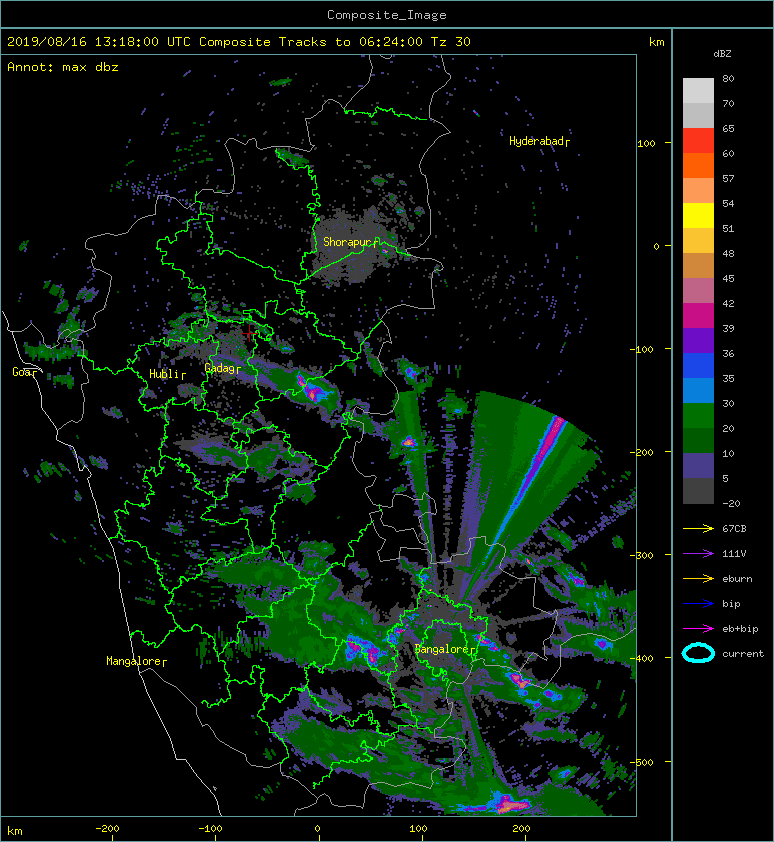
Task: Select the blue bip legend arrow
Action: [698, 604]
